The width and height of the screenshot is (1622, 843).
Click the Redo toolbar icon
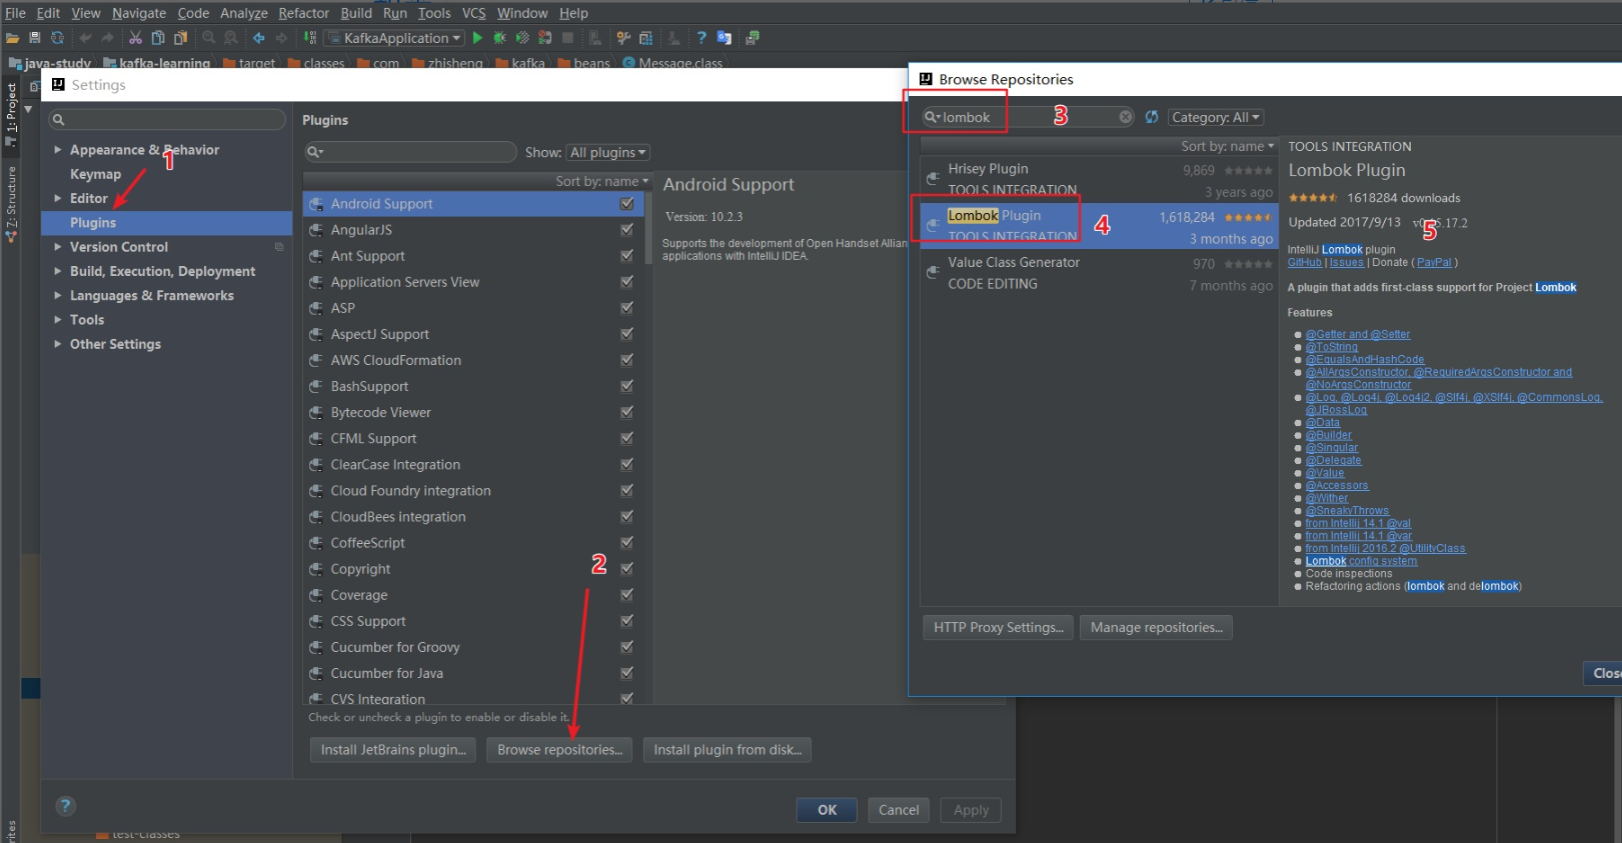pyautogui.click(x=108, y=38)
